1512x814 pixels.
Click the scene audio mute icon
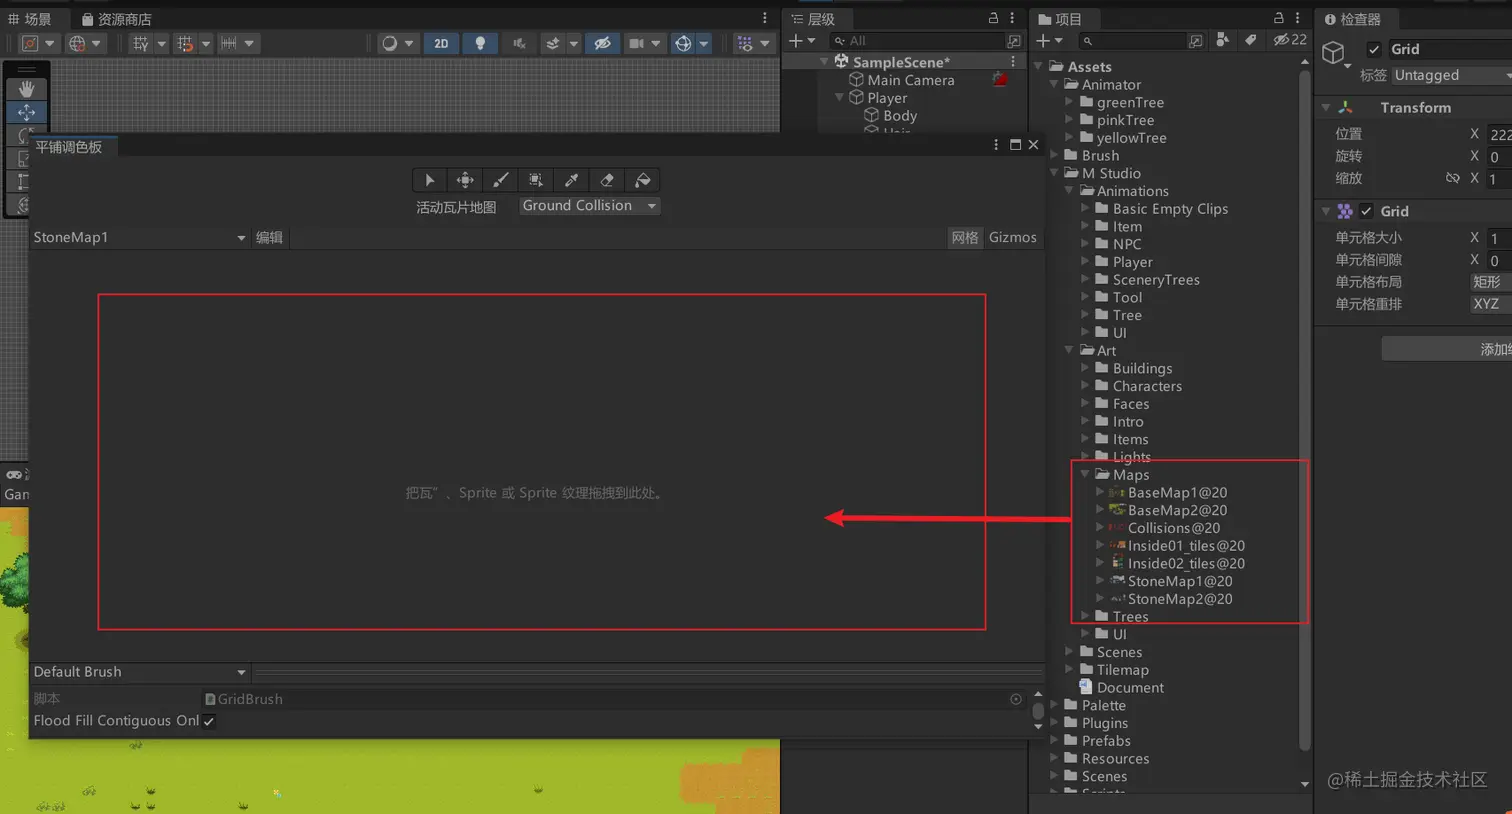(519, 43)
